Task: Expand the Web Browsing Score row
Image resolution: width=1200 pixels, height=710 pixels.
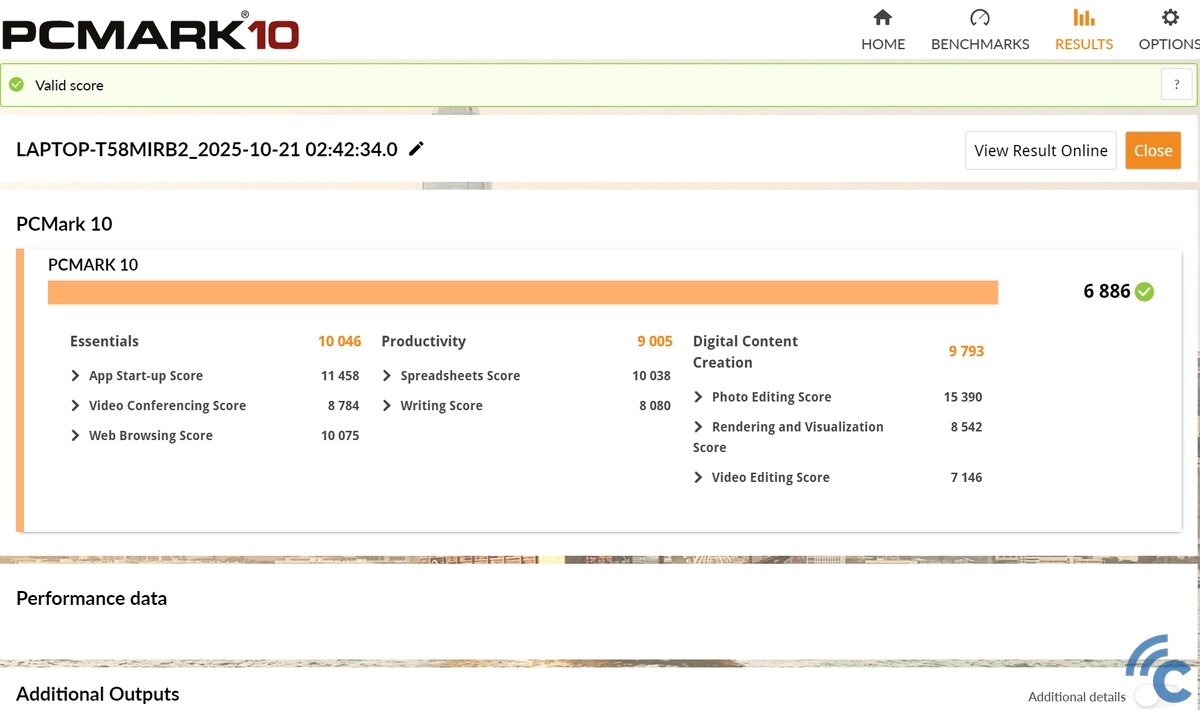Action: coord(76,436)
